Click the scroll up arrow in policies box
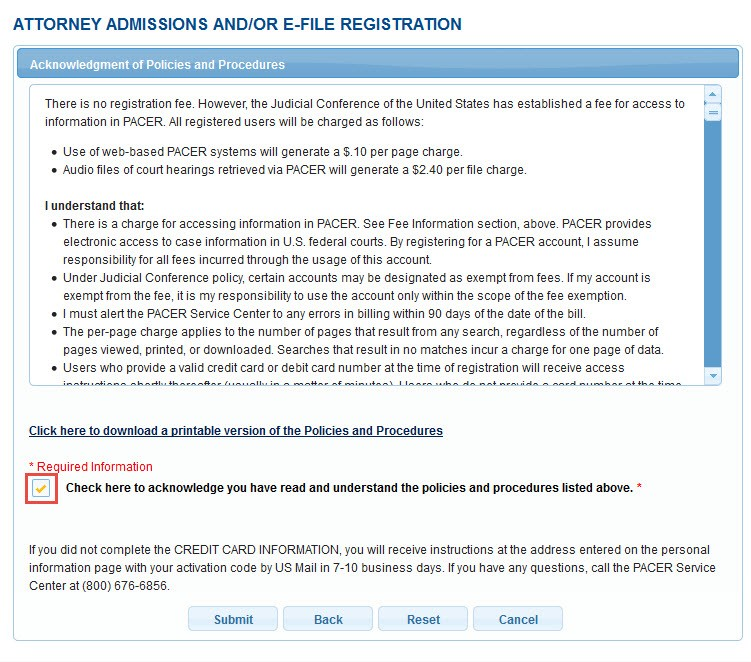This screenshot has height=662, width=751. coord(713,96)
